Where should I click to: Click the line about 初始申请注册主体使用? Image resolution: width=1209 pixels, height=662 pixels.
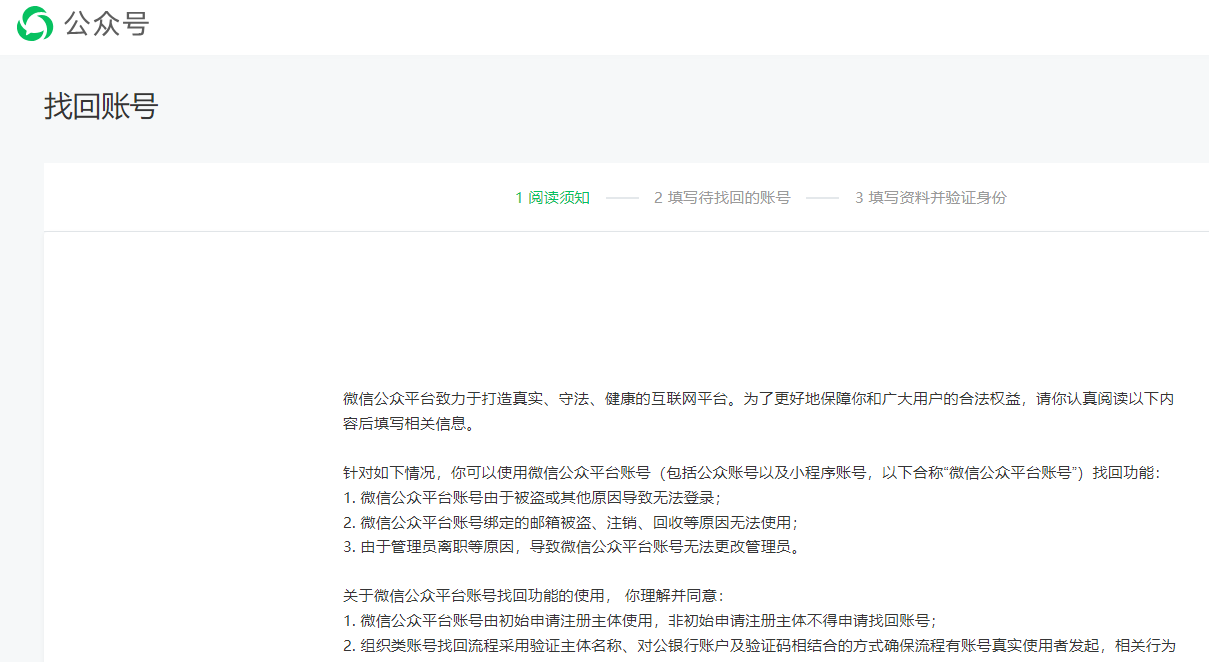click(x=639, y=620)
